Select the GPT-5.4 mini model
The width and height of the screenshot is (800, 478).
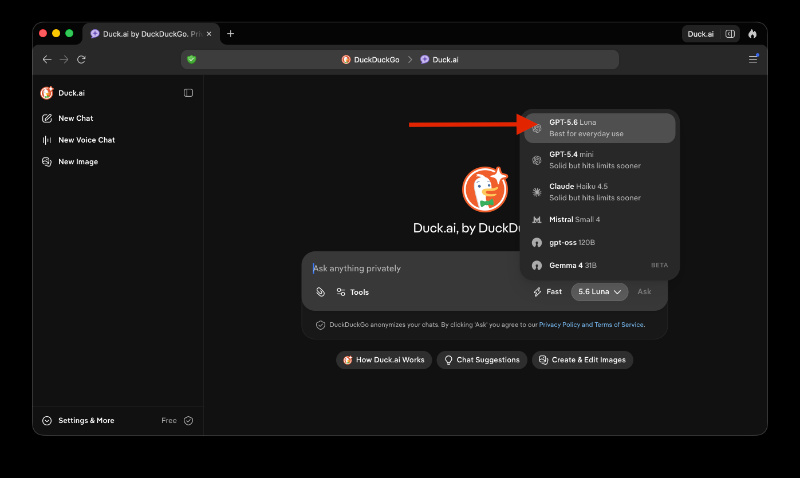click(x=599, y=160)
